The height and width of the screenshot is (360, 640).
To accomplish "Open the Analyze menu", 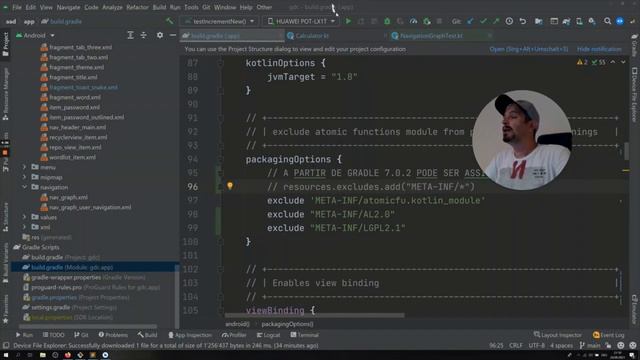I will point(112,7).
